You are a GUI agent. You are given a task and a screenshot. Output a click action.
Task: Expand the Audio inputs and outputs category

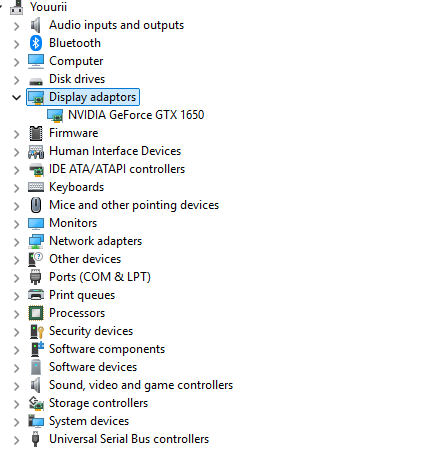pyautogui.click(x=16, y=26)
